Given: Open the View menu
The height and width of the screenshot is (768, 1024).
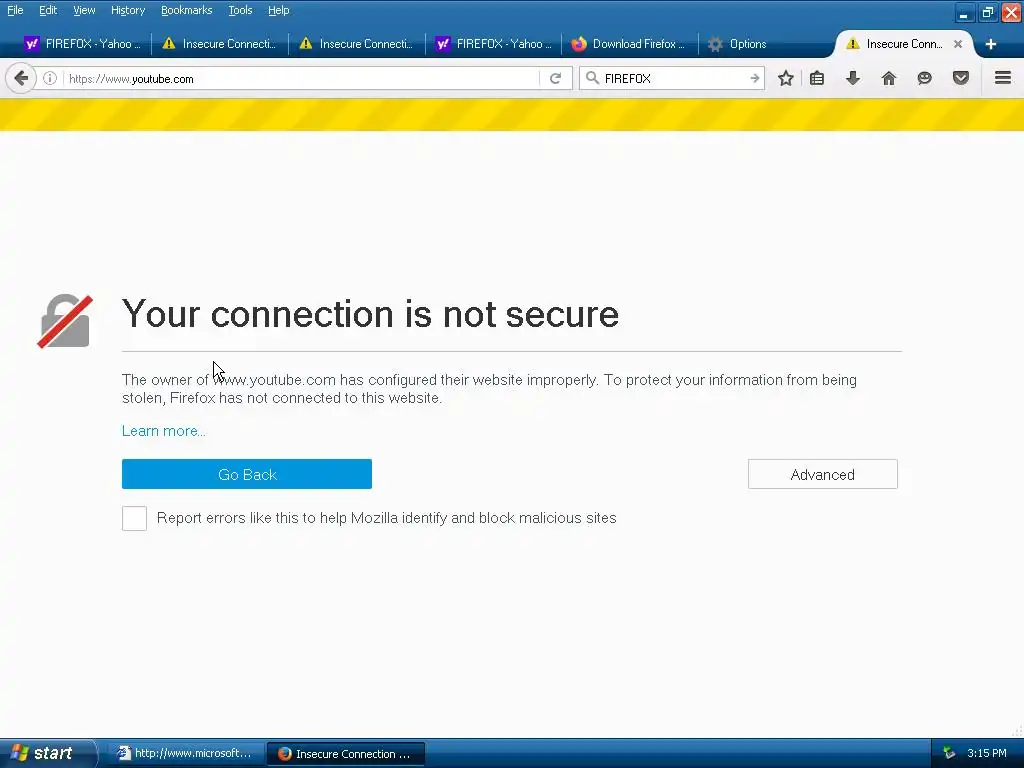Looking at the screenshot, I should (x=84, y=10).
